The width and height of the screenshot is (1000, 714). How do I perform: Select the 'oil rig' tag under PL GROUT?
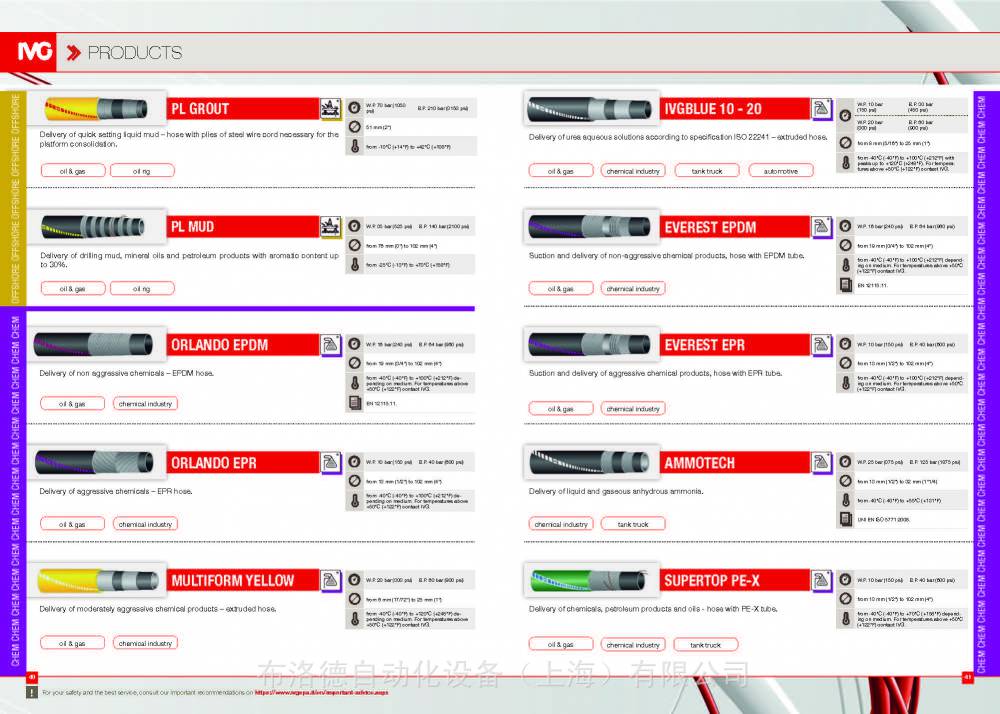click(142, 171)
